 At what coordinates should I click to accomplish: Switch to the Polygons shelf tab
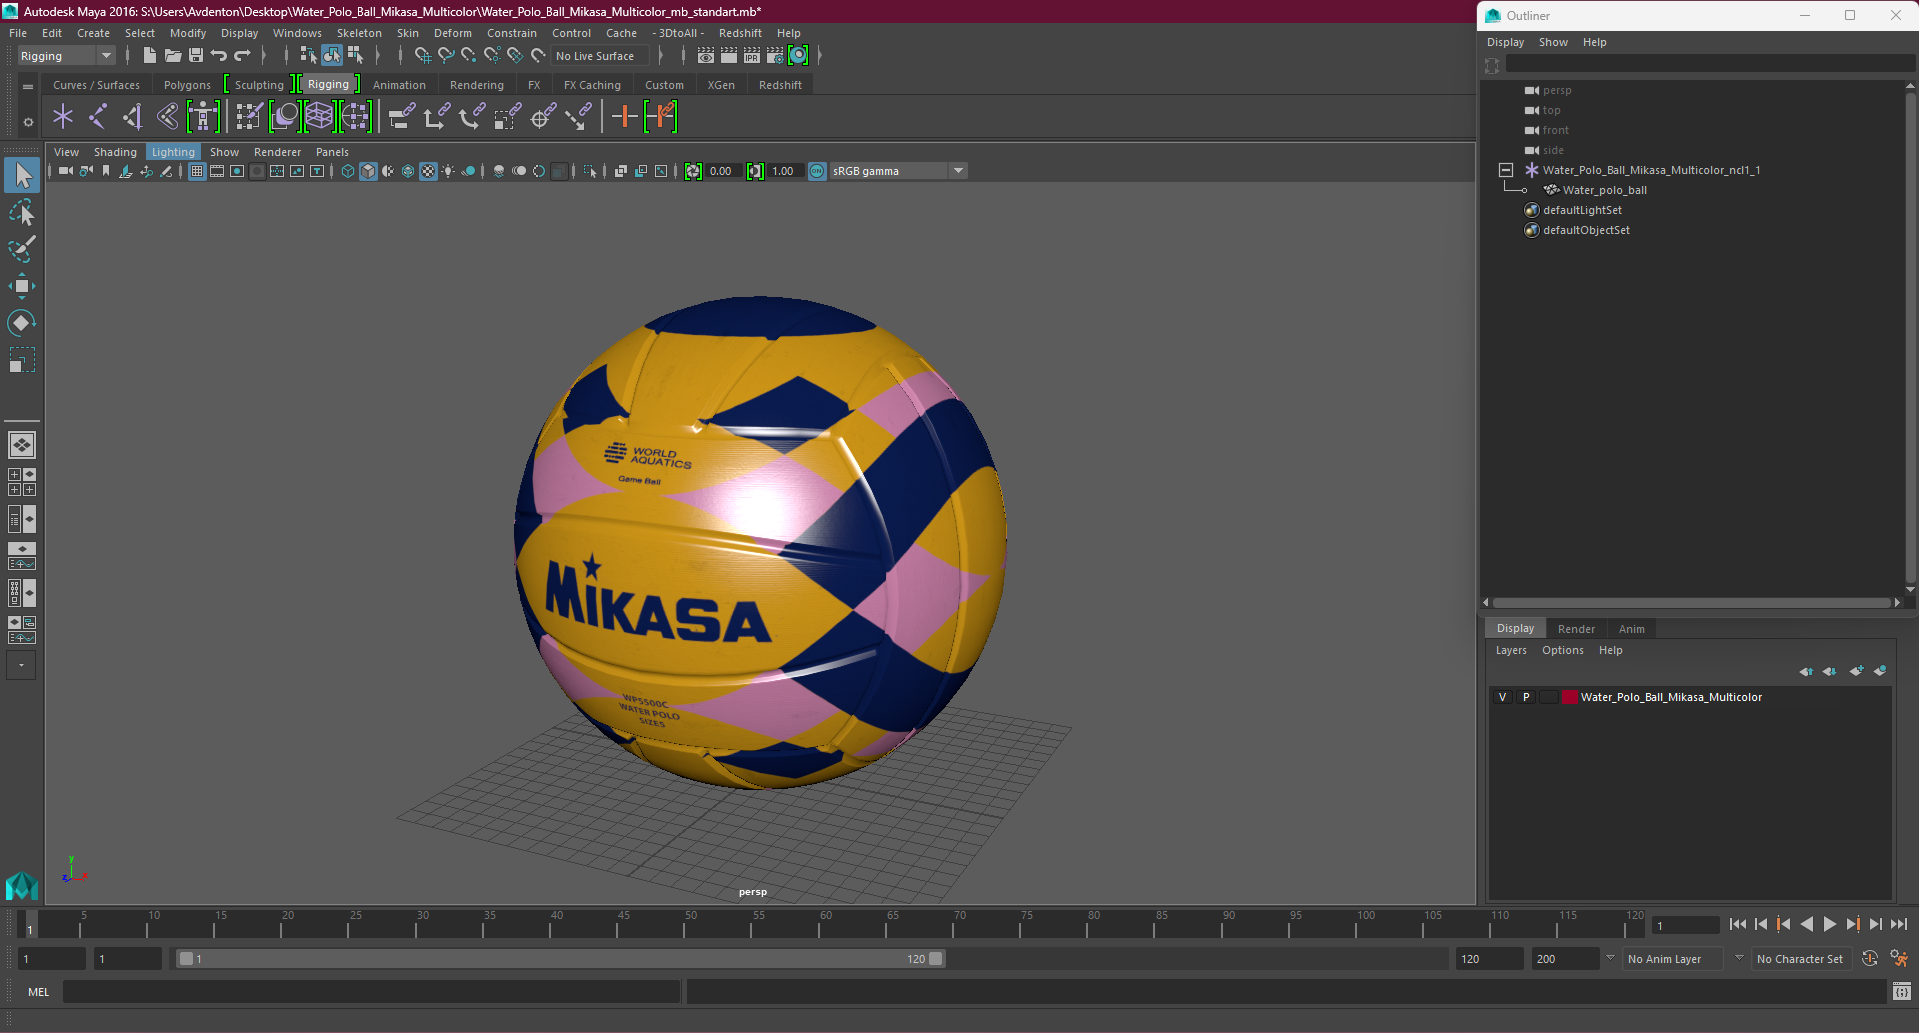tap(187, 85)
